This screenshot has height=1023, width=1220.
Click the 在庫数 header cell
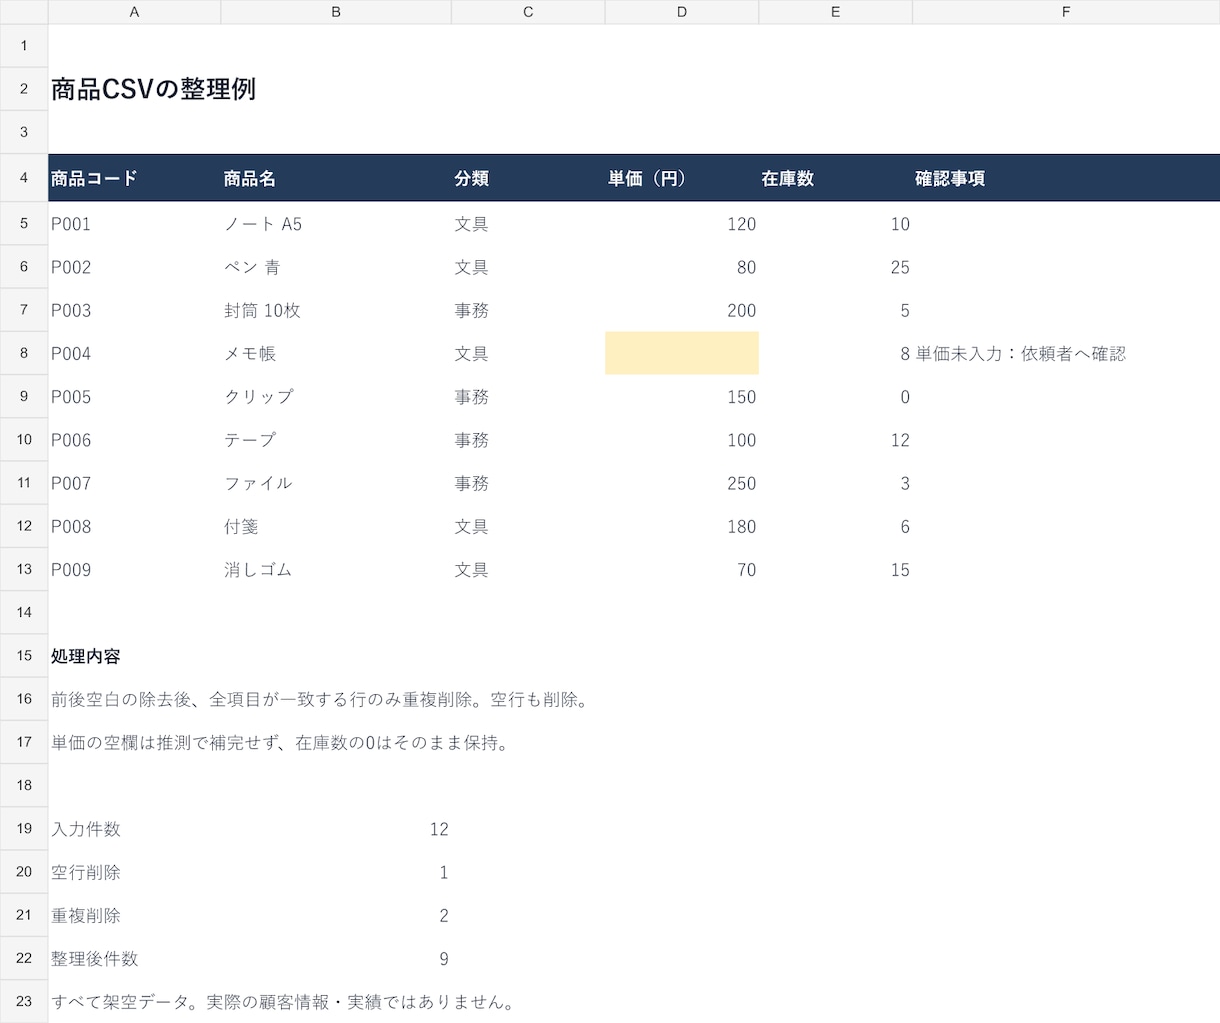pyautogui.click(x=835, y=178)
